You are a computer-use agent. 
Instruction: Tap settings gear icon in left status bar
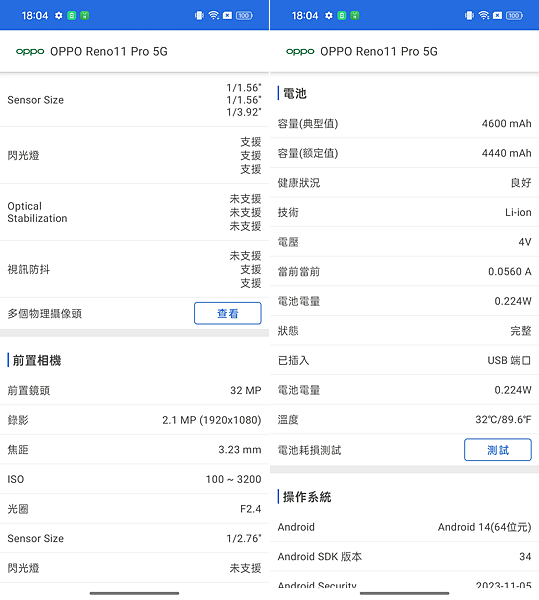click(59, 16)
